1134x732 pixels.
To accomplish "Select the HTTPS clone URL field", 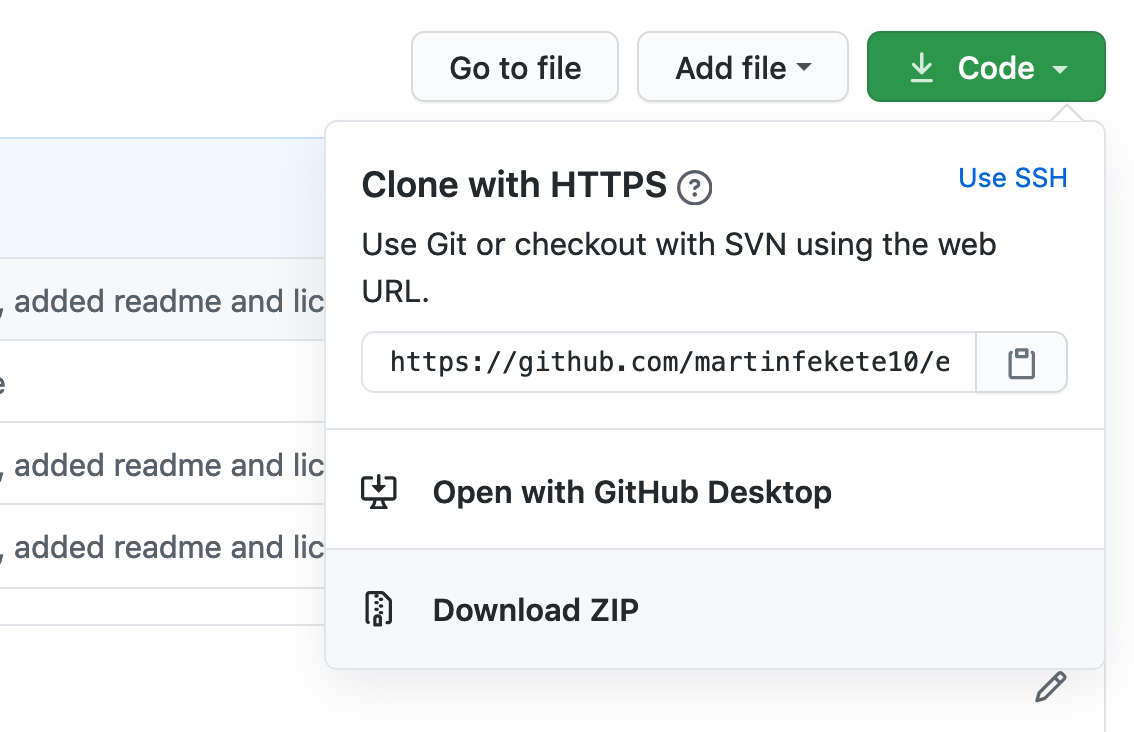I will [x=669, y=362].
